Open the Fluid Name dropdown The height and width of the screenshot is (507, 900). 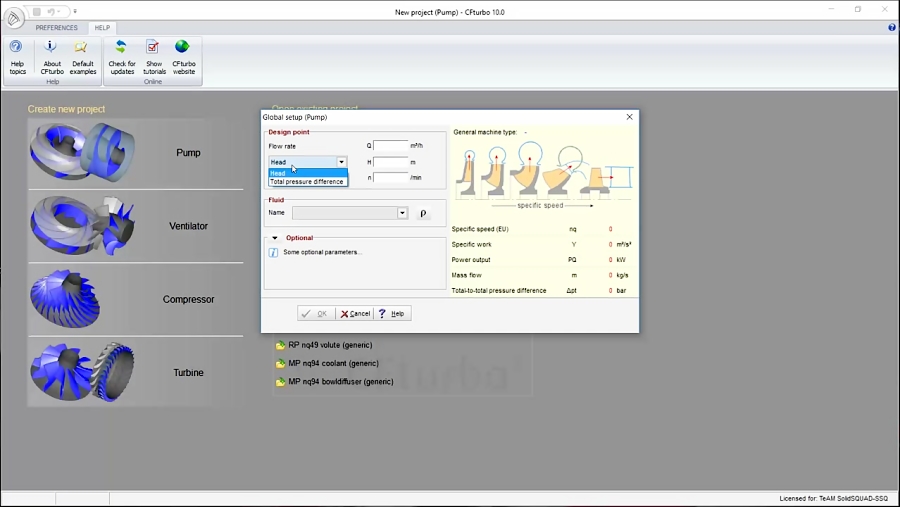402,213
